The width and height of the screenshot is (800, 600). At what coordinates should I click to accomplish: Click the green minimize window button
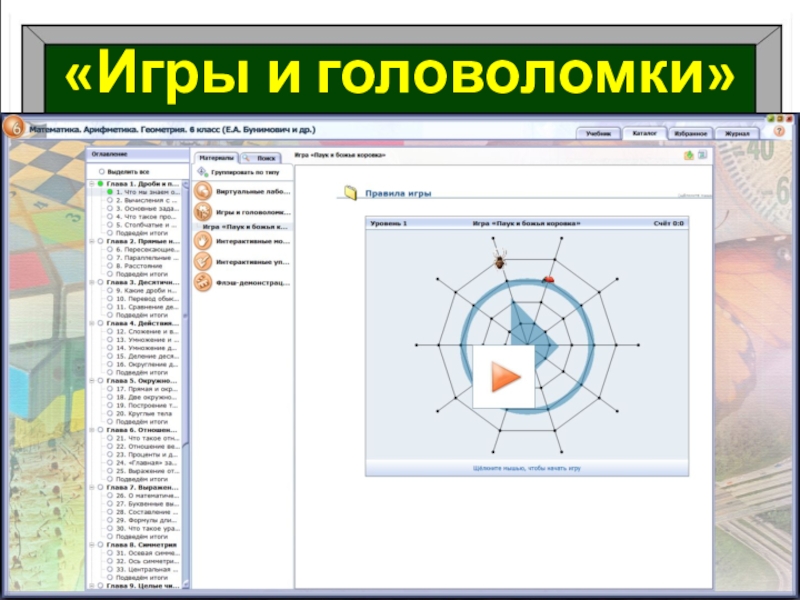coord(770,118)
